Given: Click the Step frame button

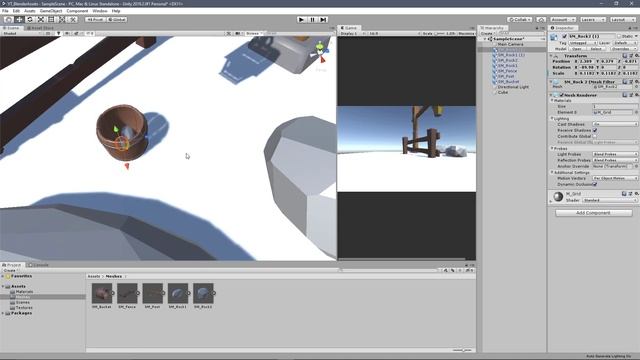Looking at the screenshot, I should (323, 20).
